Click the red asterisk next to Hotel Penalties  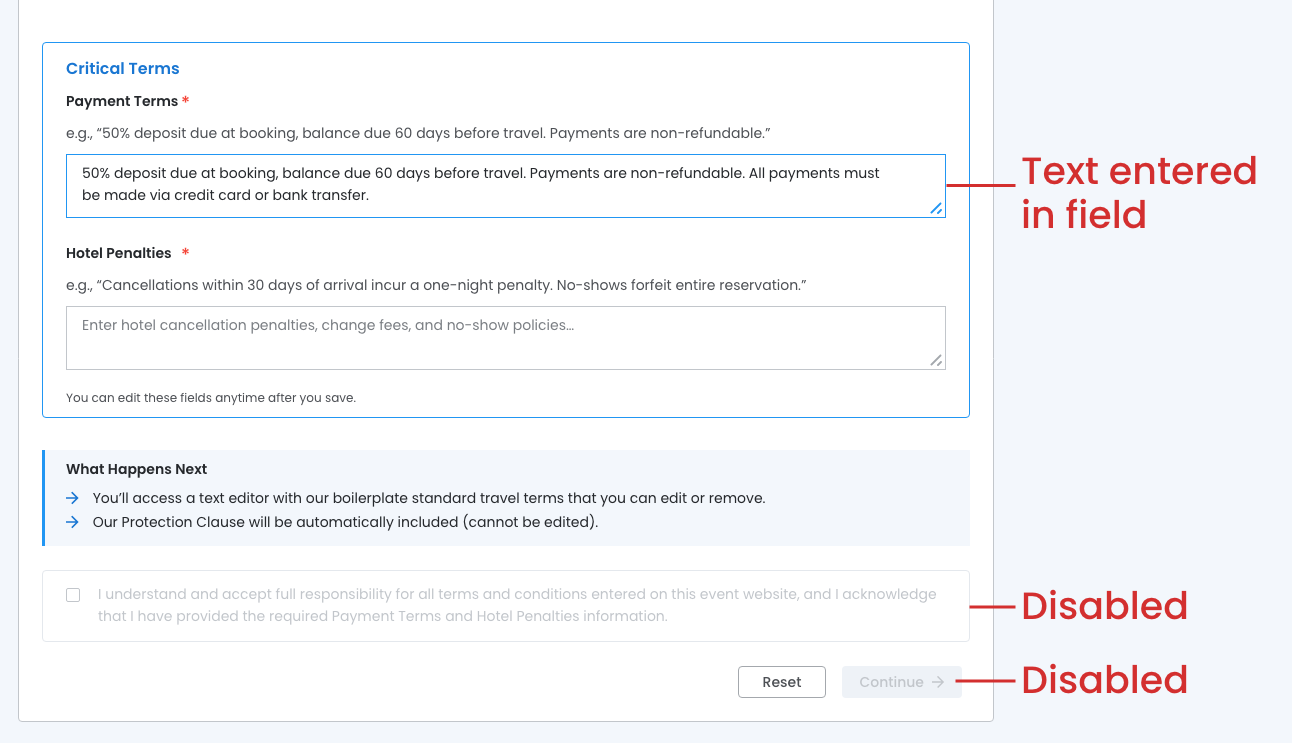pos(185,253)
